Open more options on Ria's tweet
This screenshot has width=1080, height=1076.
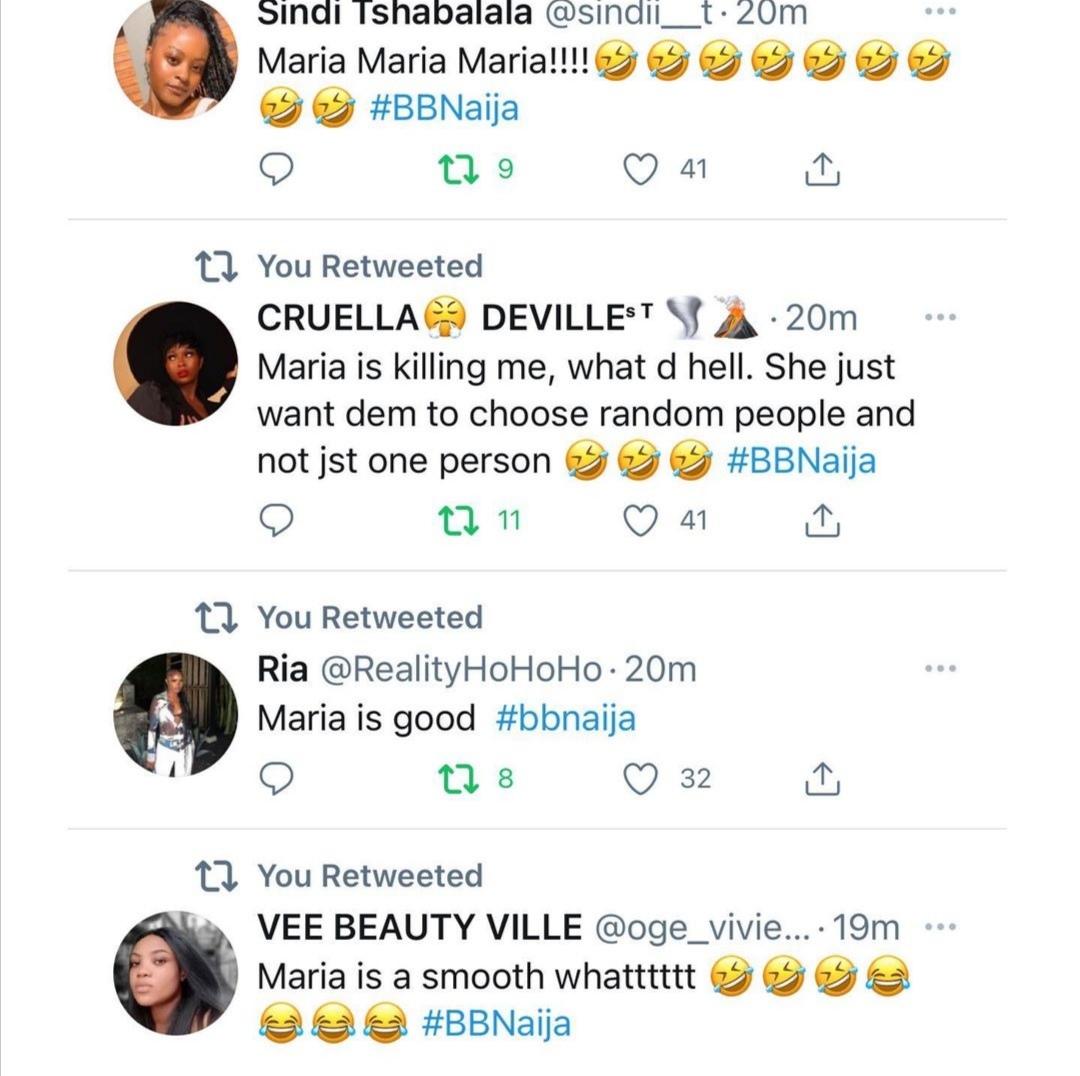[940, 668]
